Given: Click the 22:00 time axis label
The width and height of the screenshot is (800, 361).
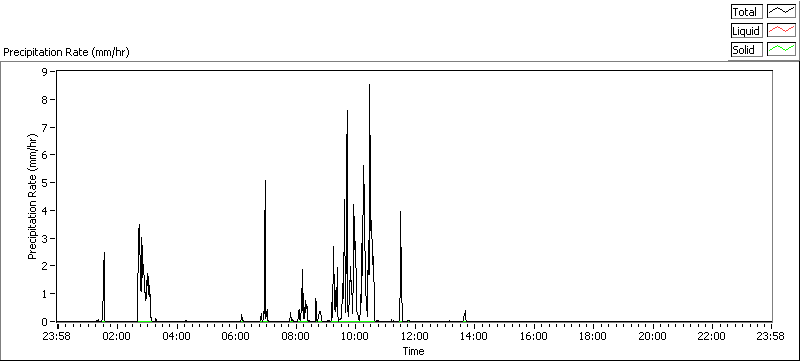Looking at the screenshot, I should click(x=712, y=337).
